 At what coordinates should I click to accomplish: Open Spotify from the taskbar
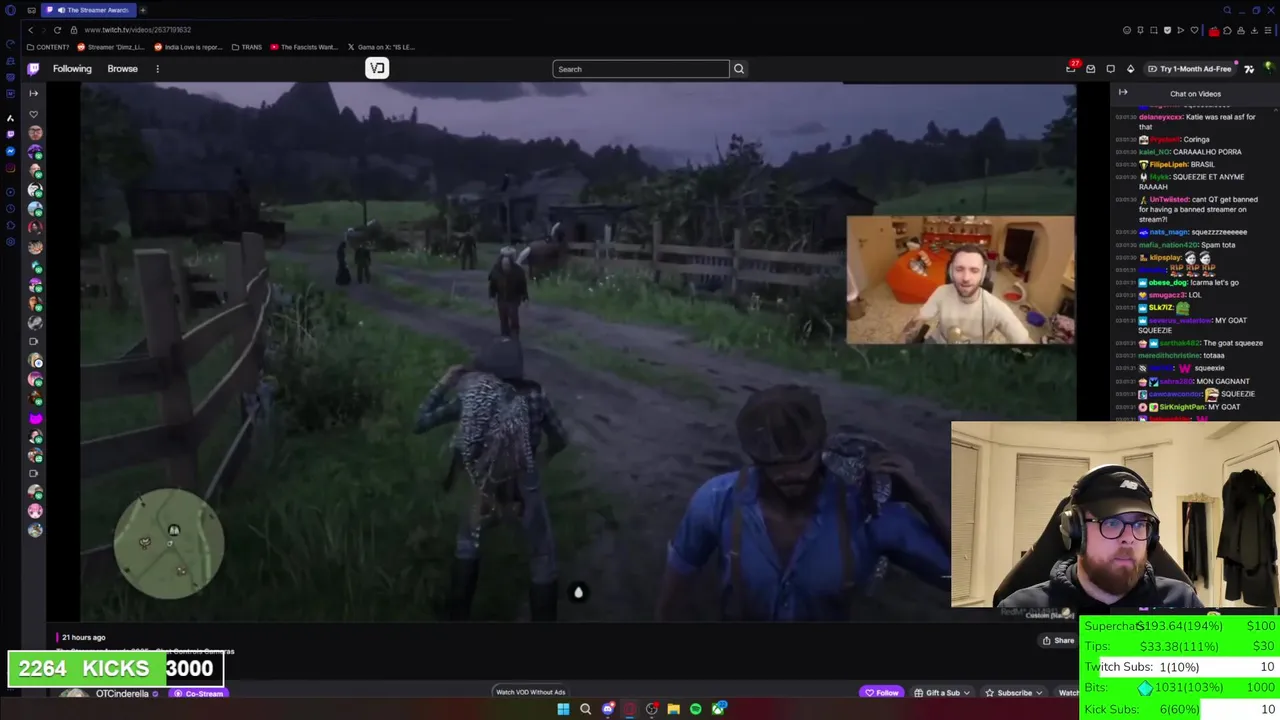click(696, 709)
